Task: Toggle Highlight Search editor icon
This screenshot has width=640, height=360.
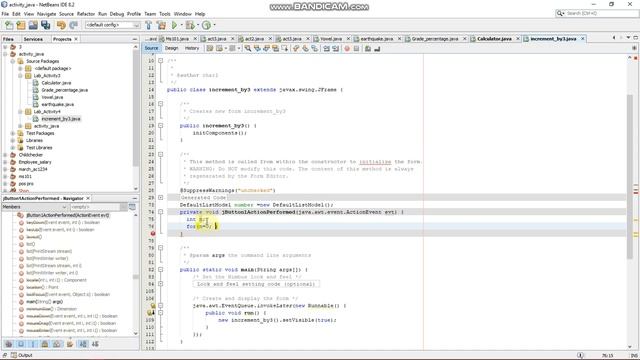Action: (x=276, y=49)
